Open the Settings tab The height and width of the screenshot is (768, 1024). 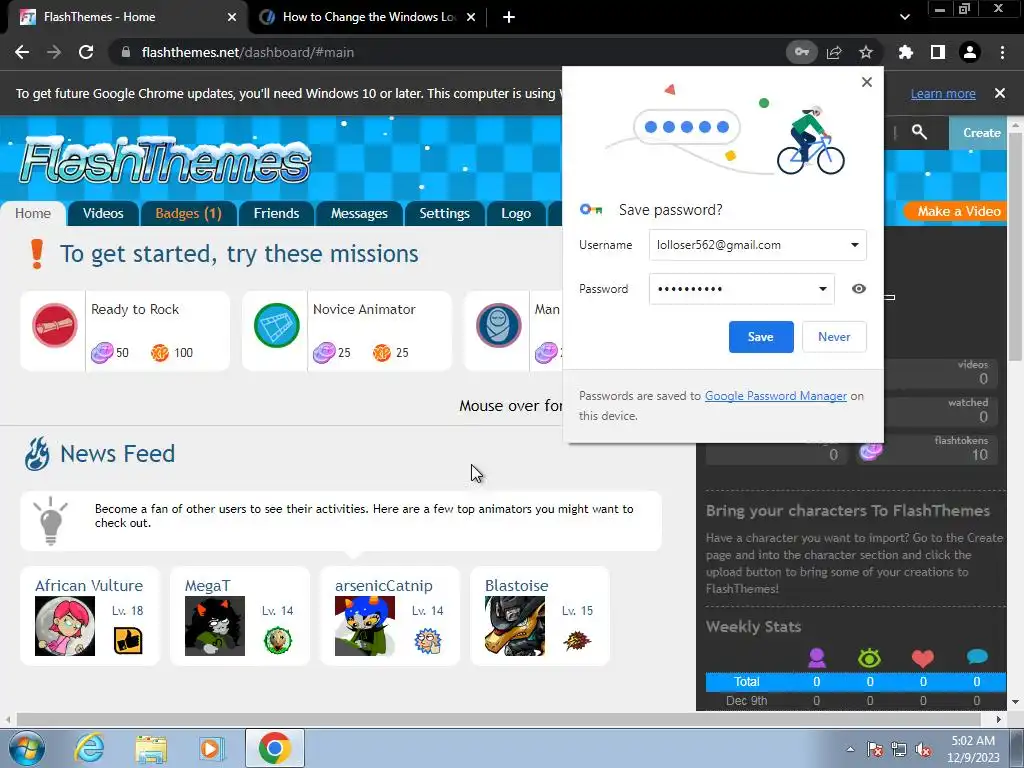(x=444, y=214)
